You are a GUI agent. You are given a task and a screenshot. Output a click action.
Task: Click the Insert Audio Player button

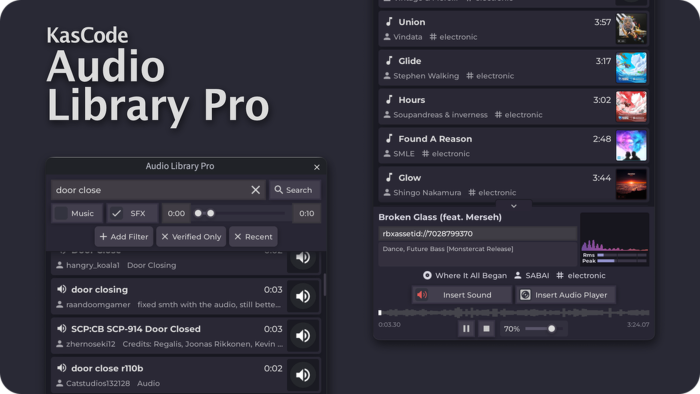pos(565,295)
